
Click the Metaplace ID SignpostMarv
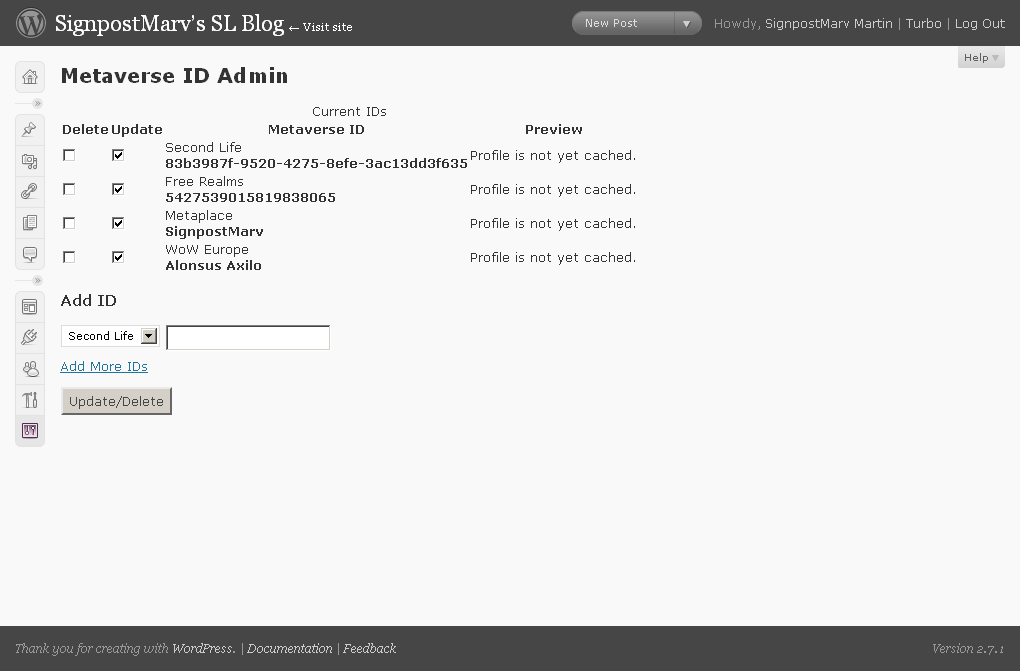[214, 232]
